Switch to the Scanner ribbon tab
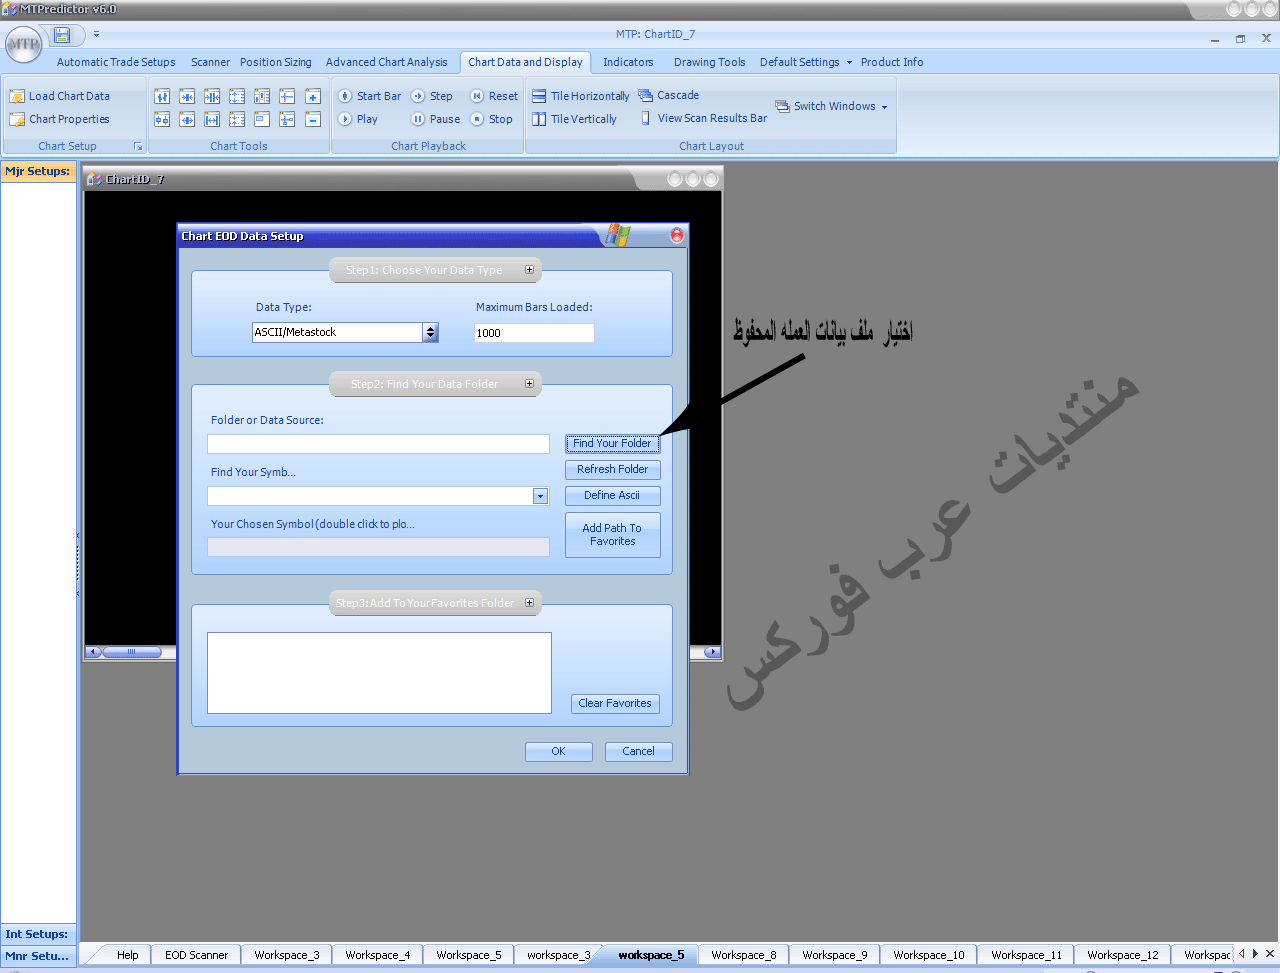 tap(210, 62)
